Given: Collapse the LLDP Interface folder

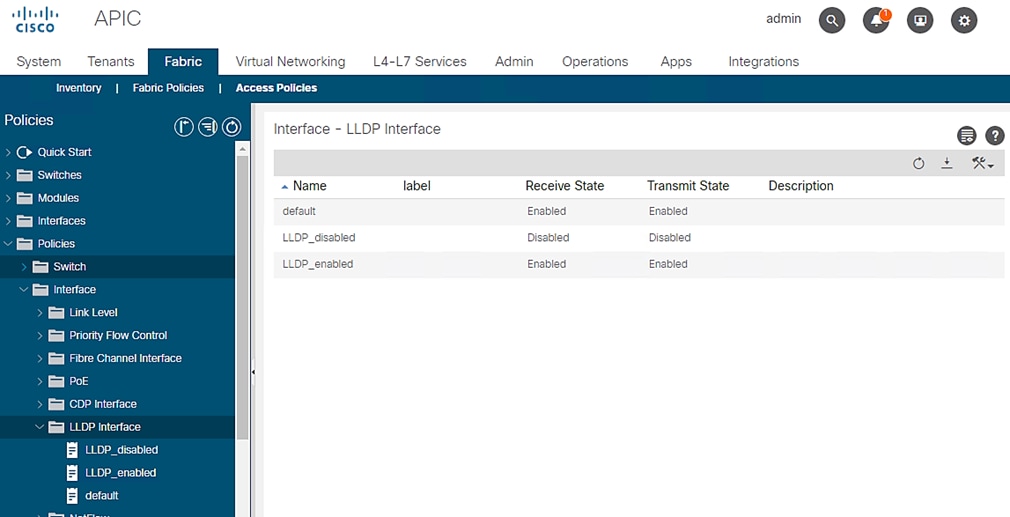Looking at the screenshot, I should (40, 427).
